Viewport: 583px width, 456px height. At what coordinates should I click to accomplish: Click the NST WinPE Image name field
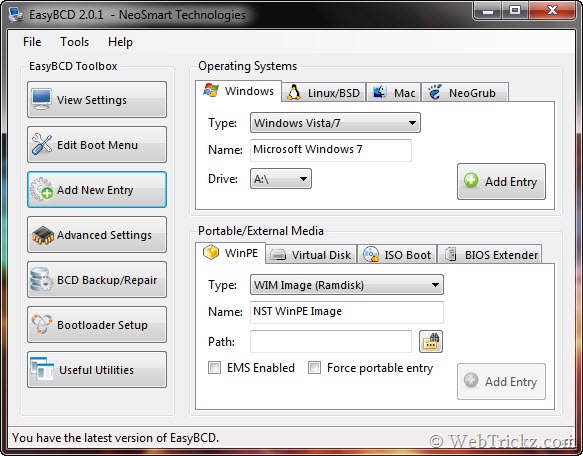click(347, 312)
